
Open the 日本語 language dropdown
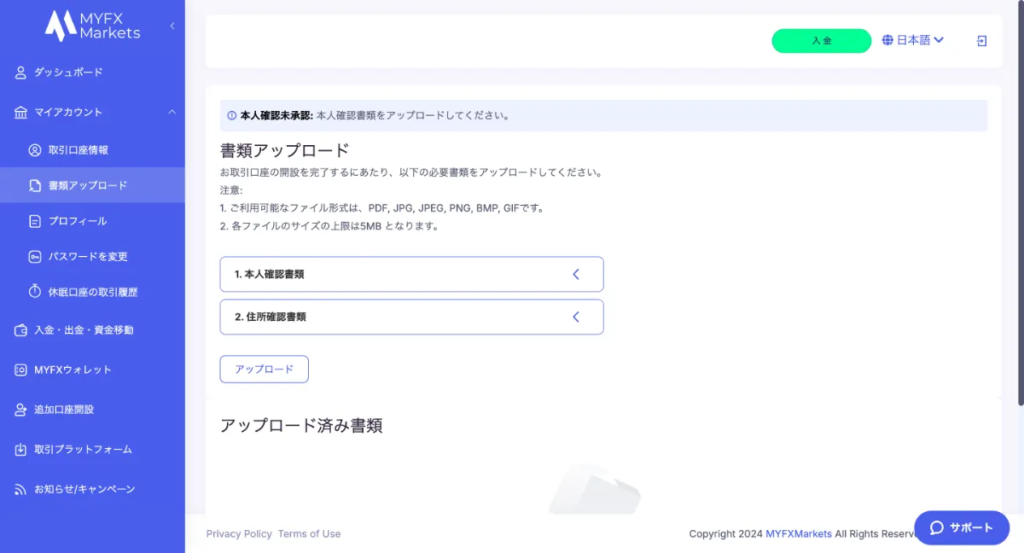913,40
